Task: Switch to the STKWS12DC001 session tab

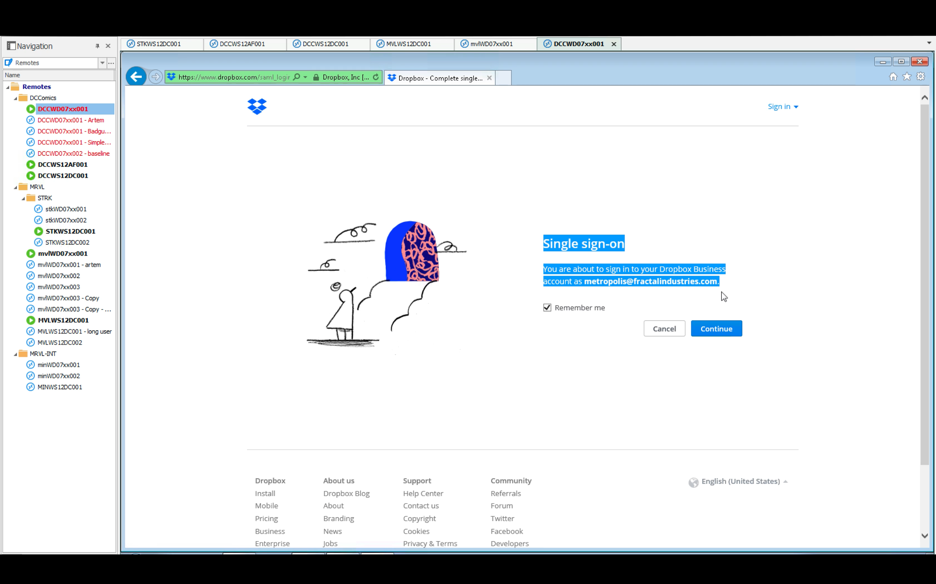Action: 159,44
